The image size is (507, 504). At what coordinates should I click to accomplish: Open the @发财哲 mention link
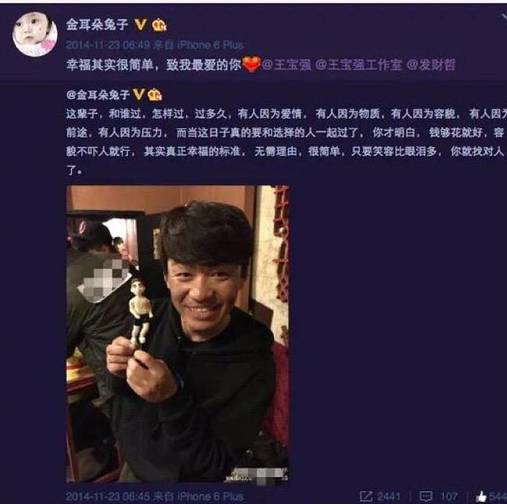click(430, 65)
